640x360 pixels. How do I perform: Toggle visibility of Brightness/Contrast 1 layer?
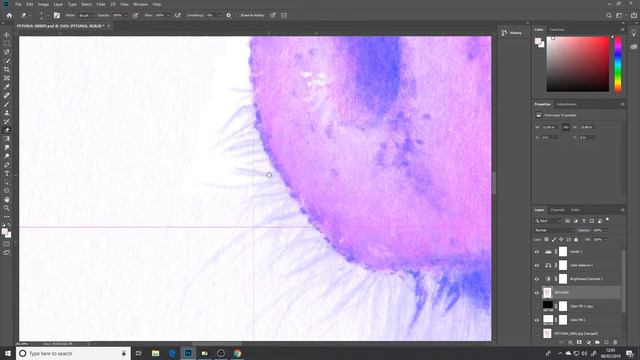[x=537, y=279]
